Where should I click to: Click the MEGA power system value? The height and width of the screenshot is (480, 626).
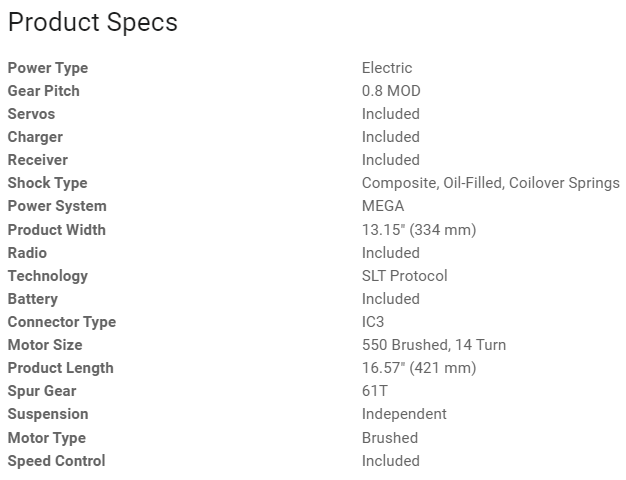[383, 206]
